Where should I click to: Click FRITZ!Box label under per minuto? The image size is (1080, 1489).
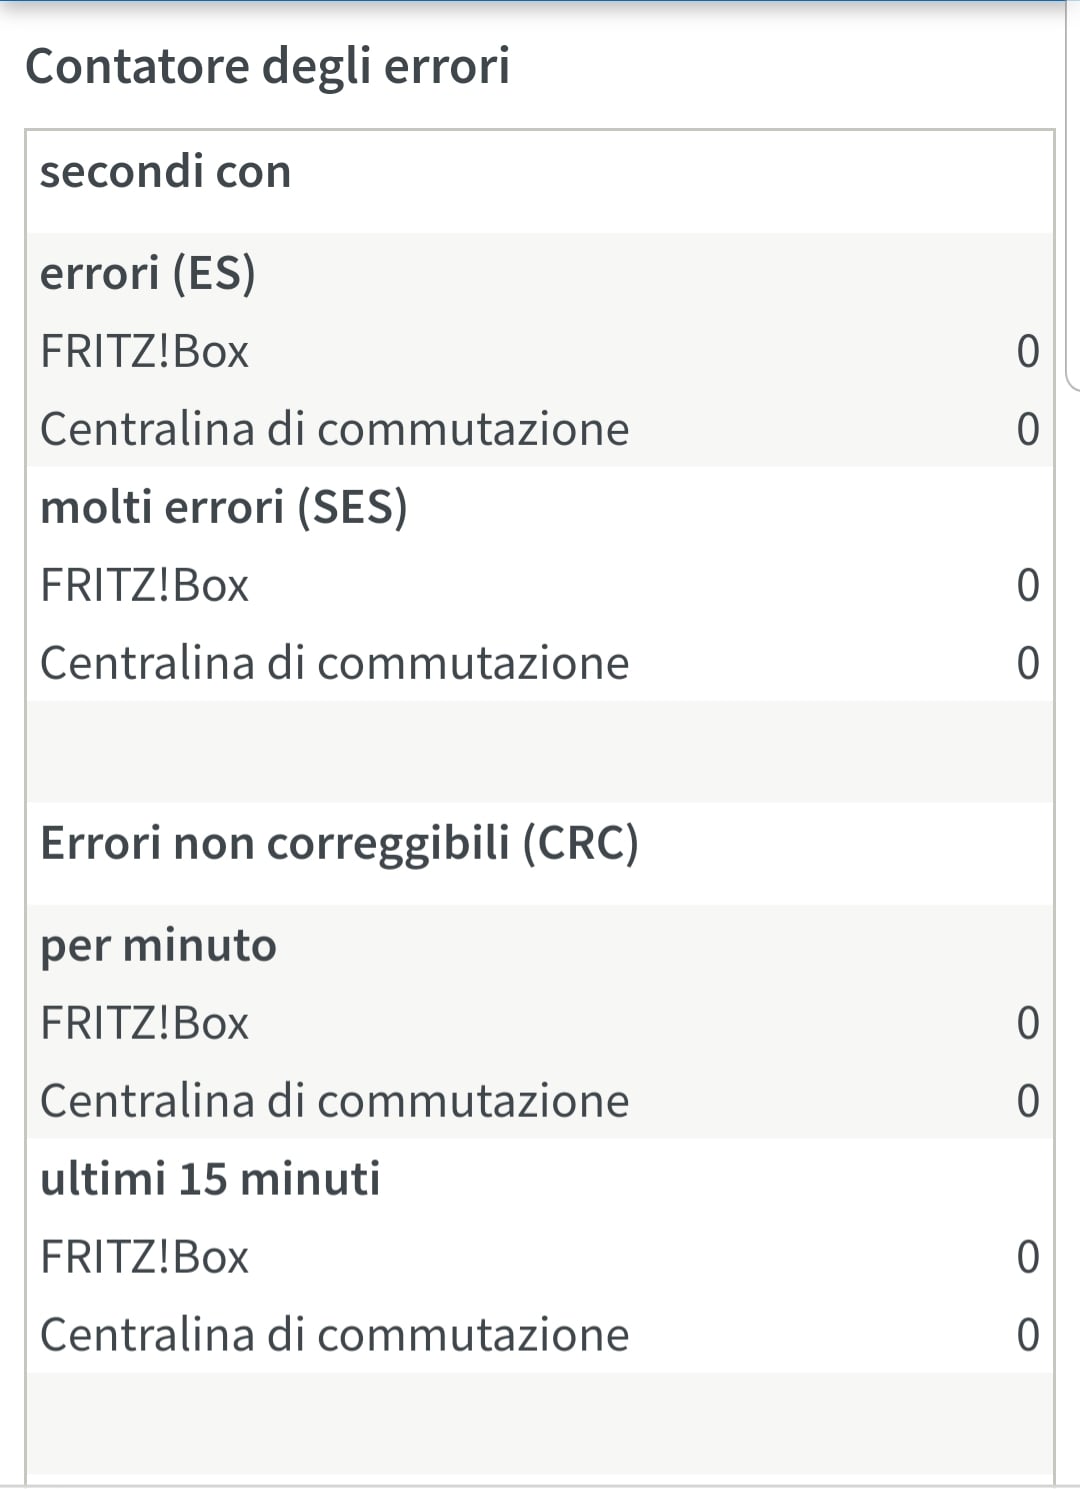click(x=144, y=1023)
